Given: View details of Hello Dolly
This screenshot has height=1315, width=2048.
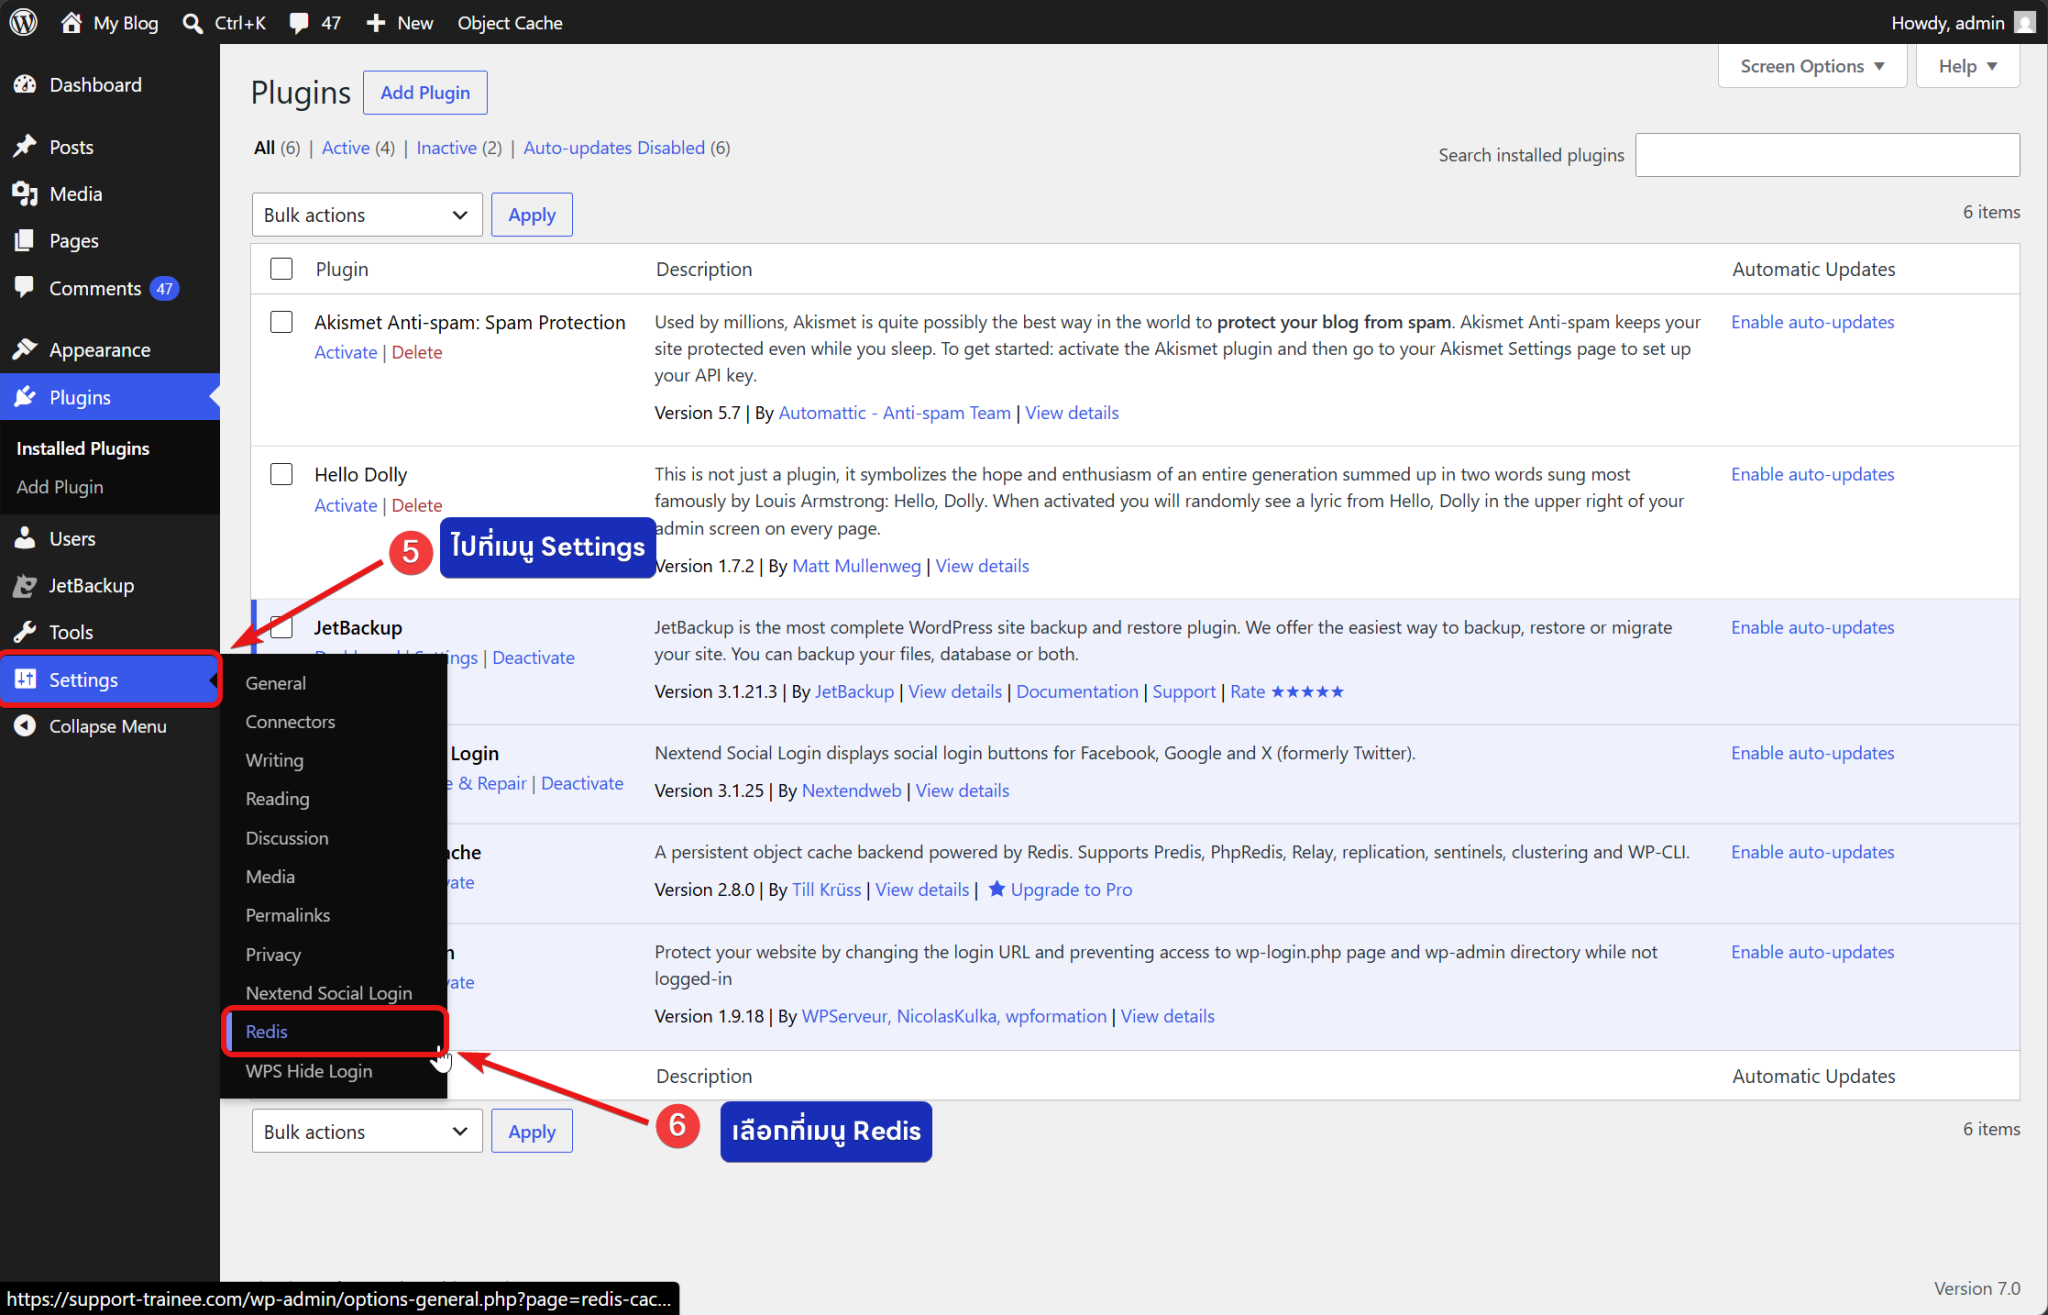Looking at the screenshot, I should pyautogui.click(x=982, y=566).
